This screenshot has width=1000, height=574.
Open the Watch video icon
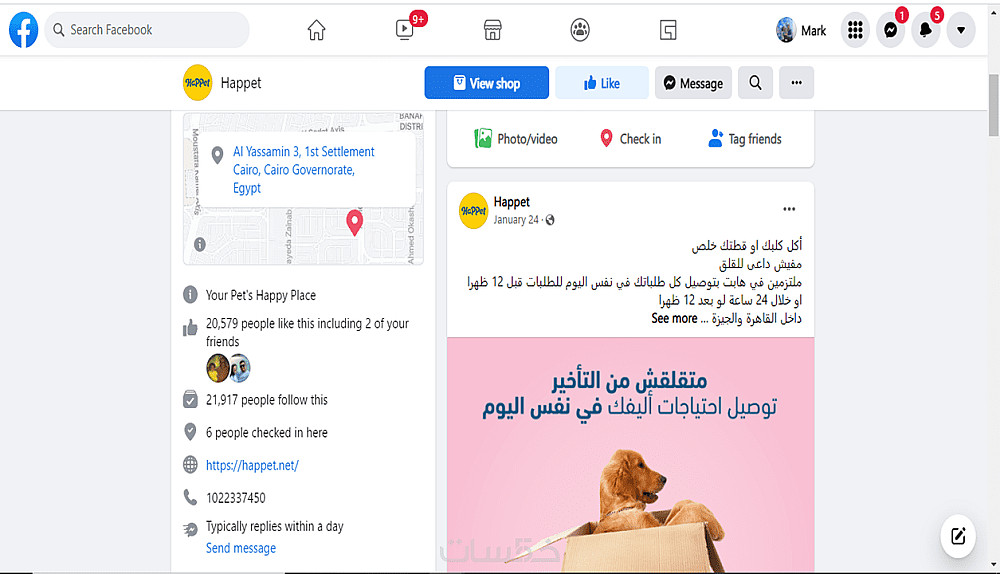[x=404, y=30]
